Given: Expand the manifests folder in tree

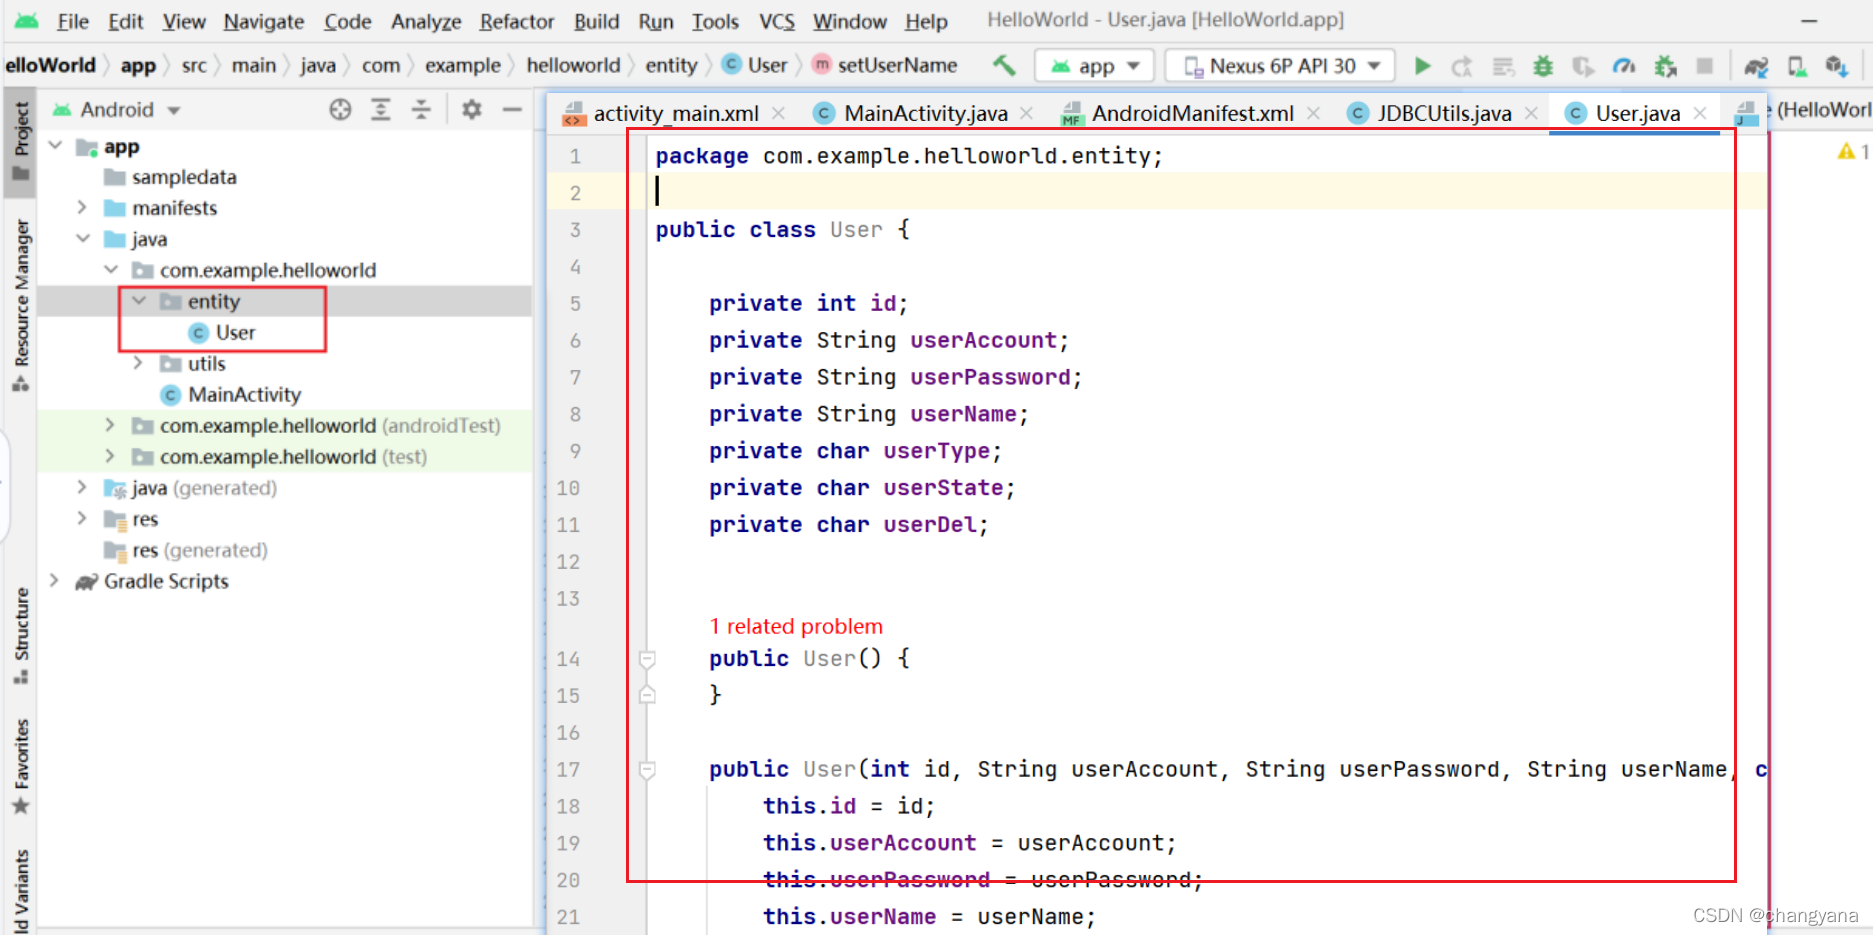Looking at the screenshot, I should pyautogui.click(x=83, y=208).
